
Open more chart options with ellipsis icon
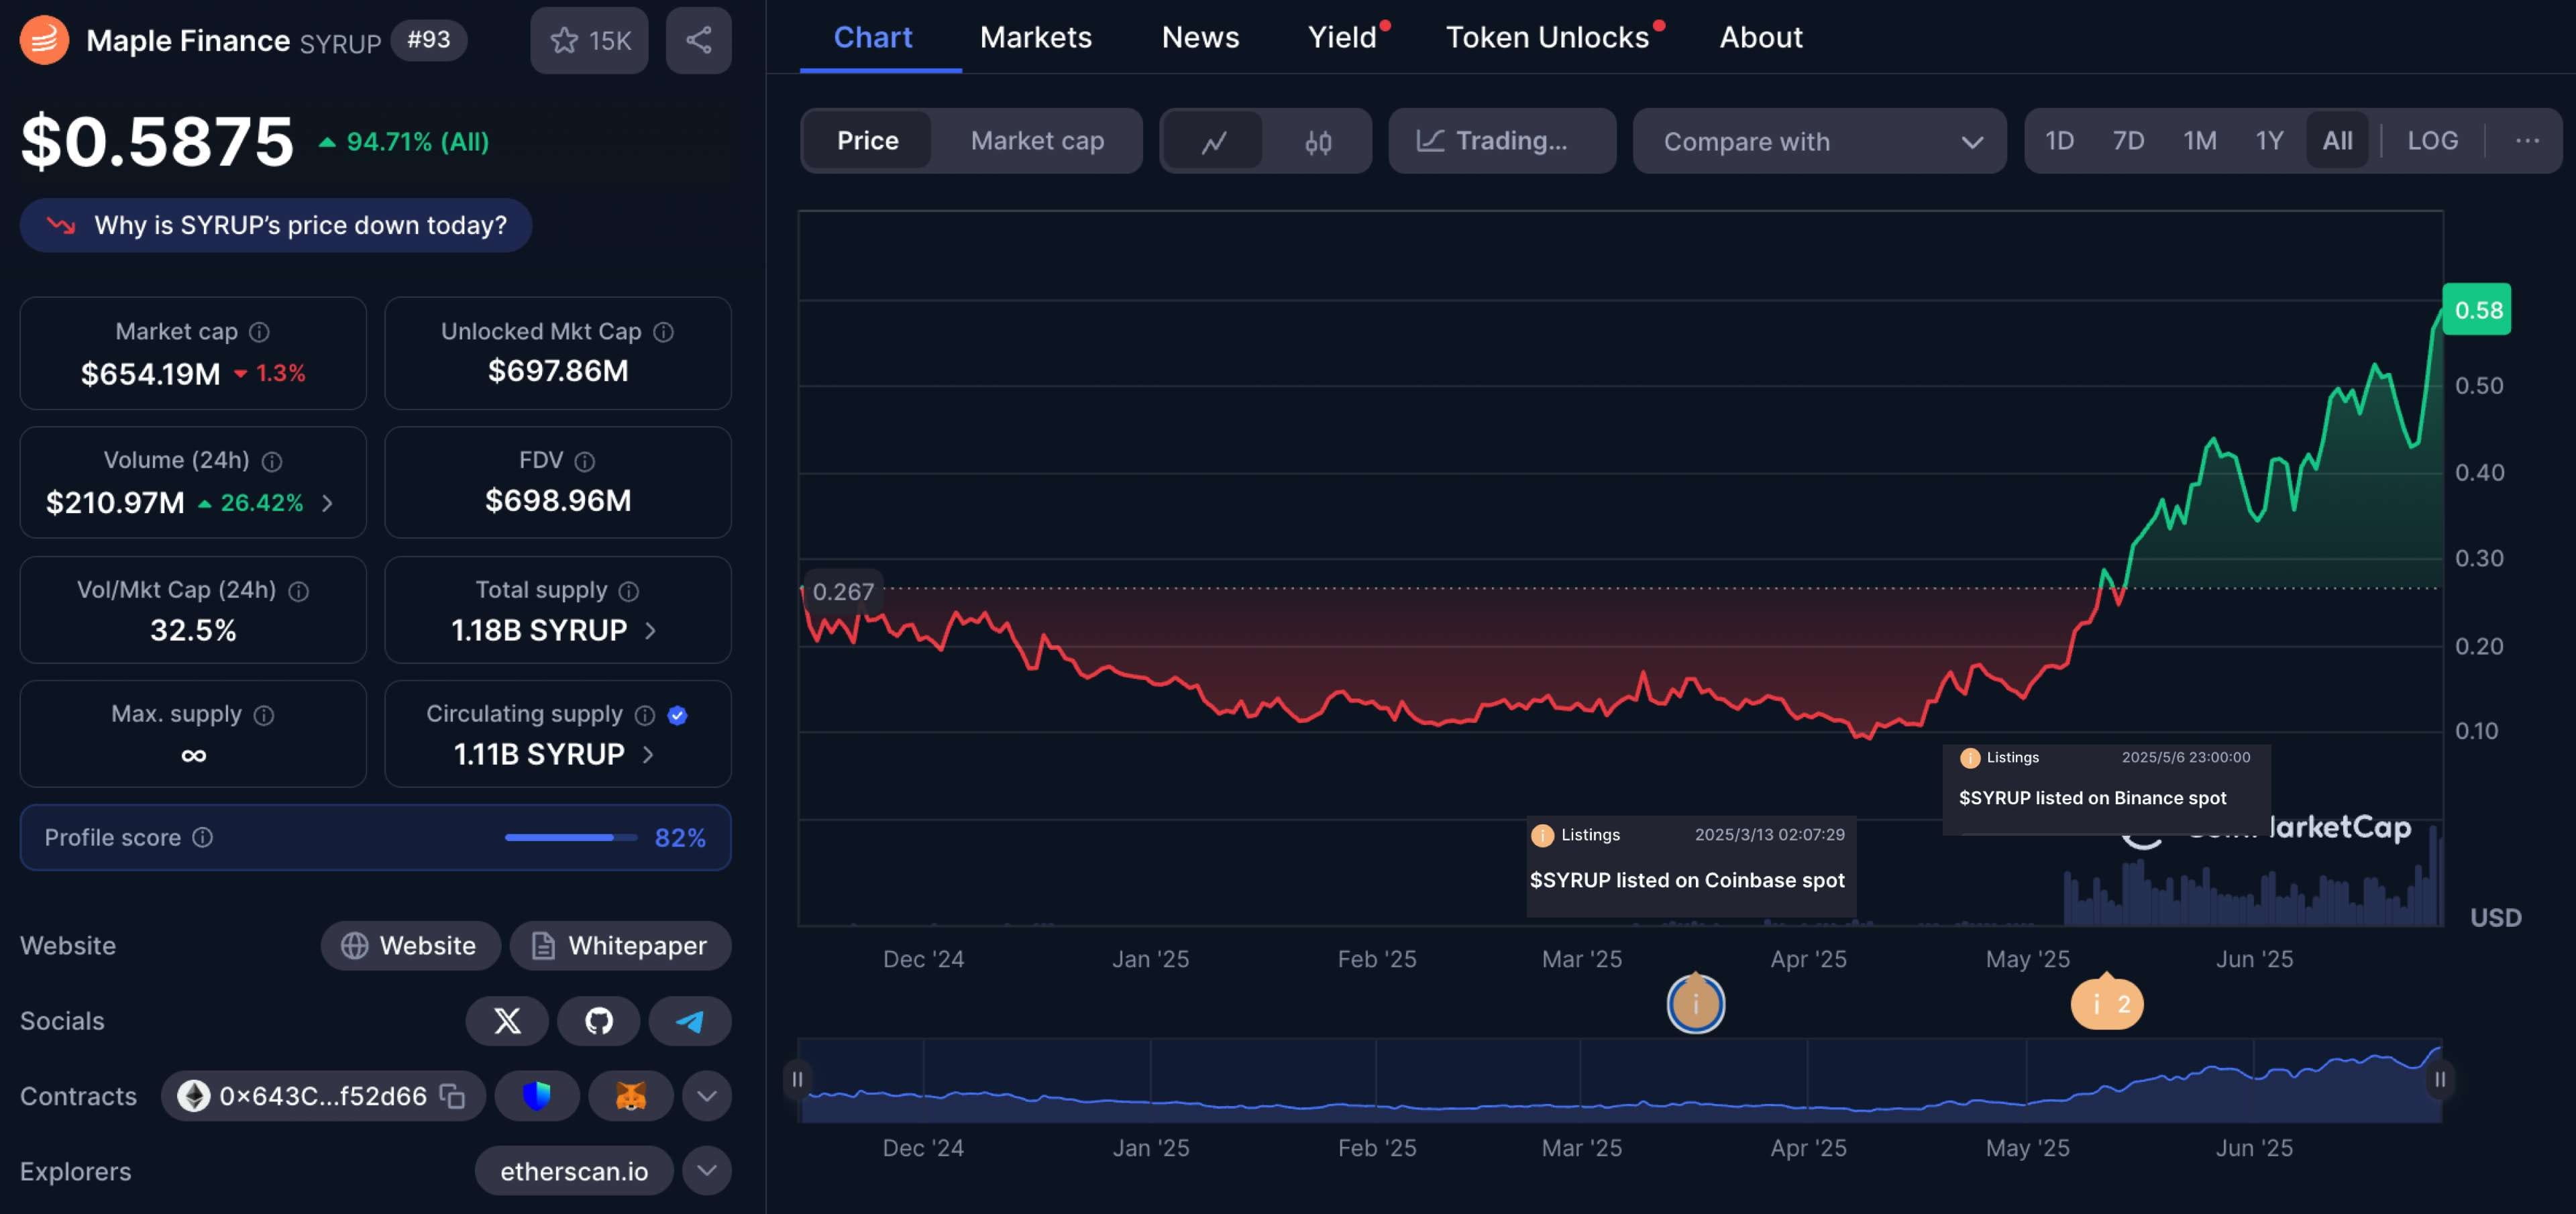click(x=2528, y=140)
